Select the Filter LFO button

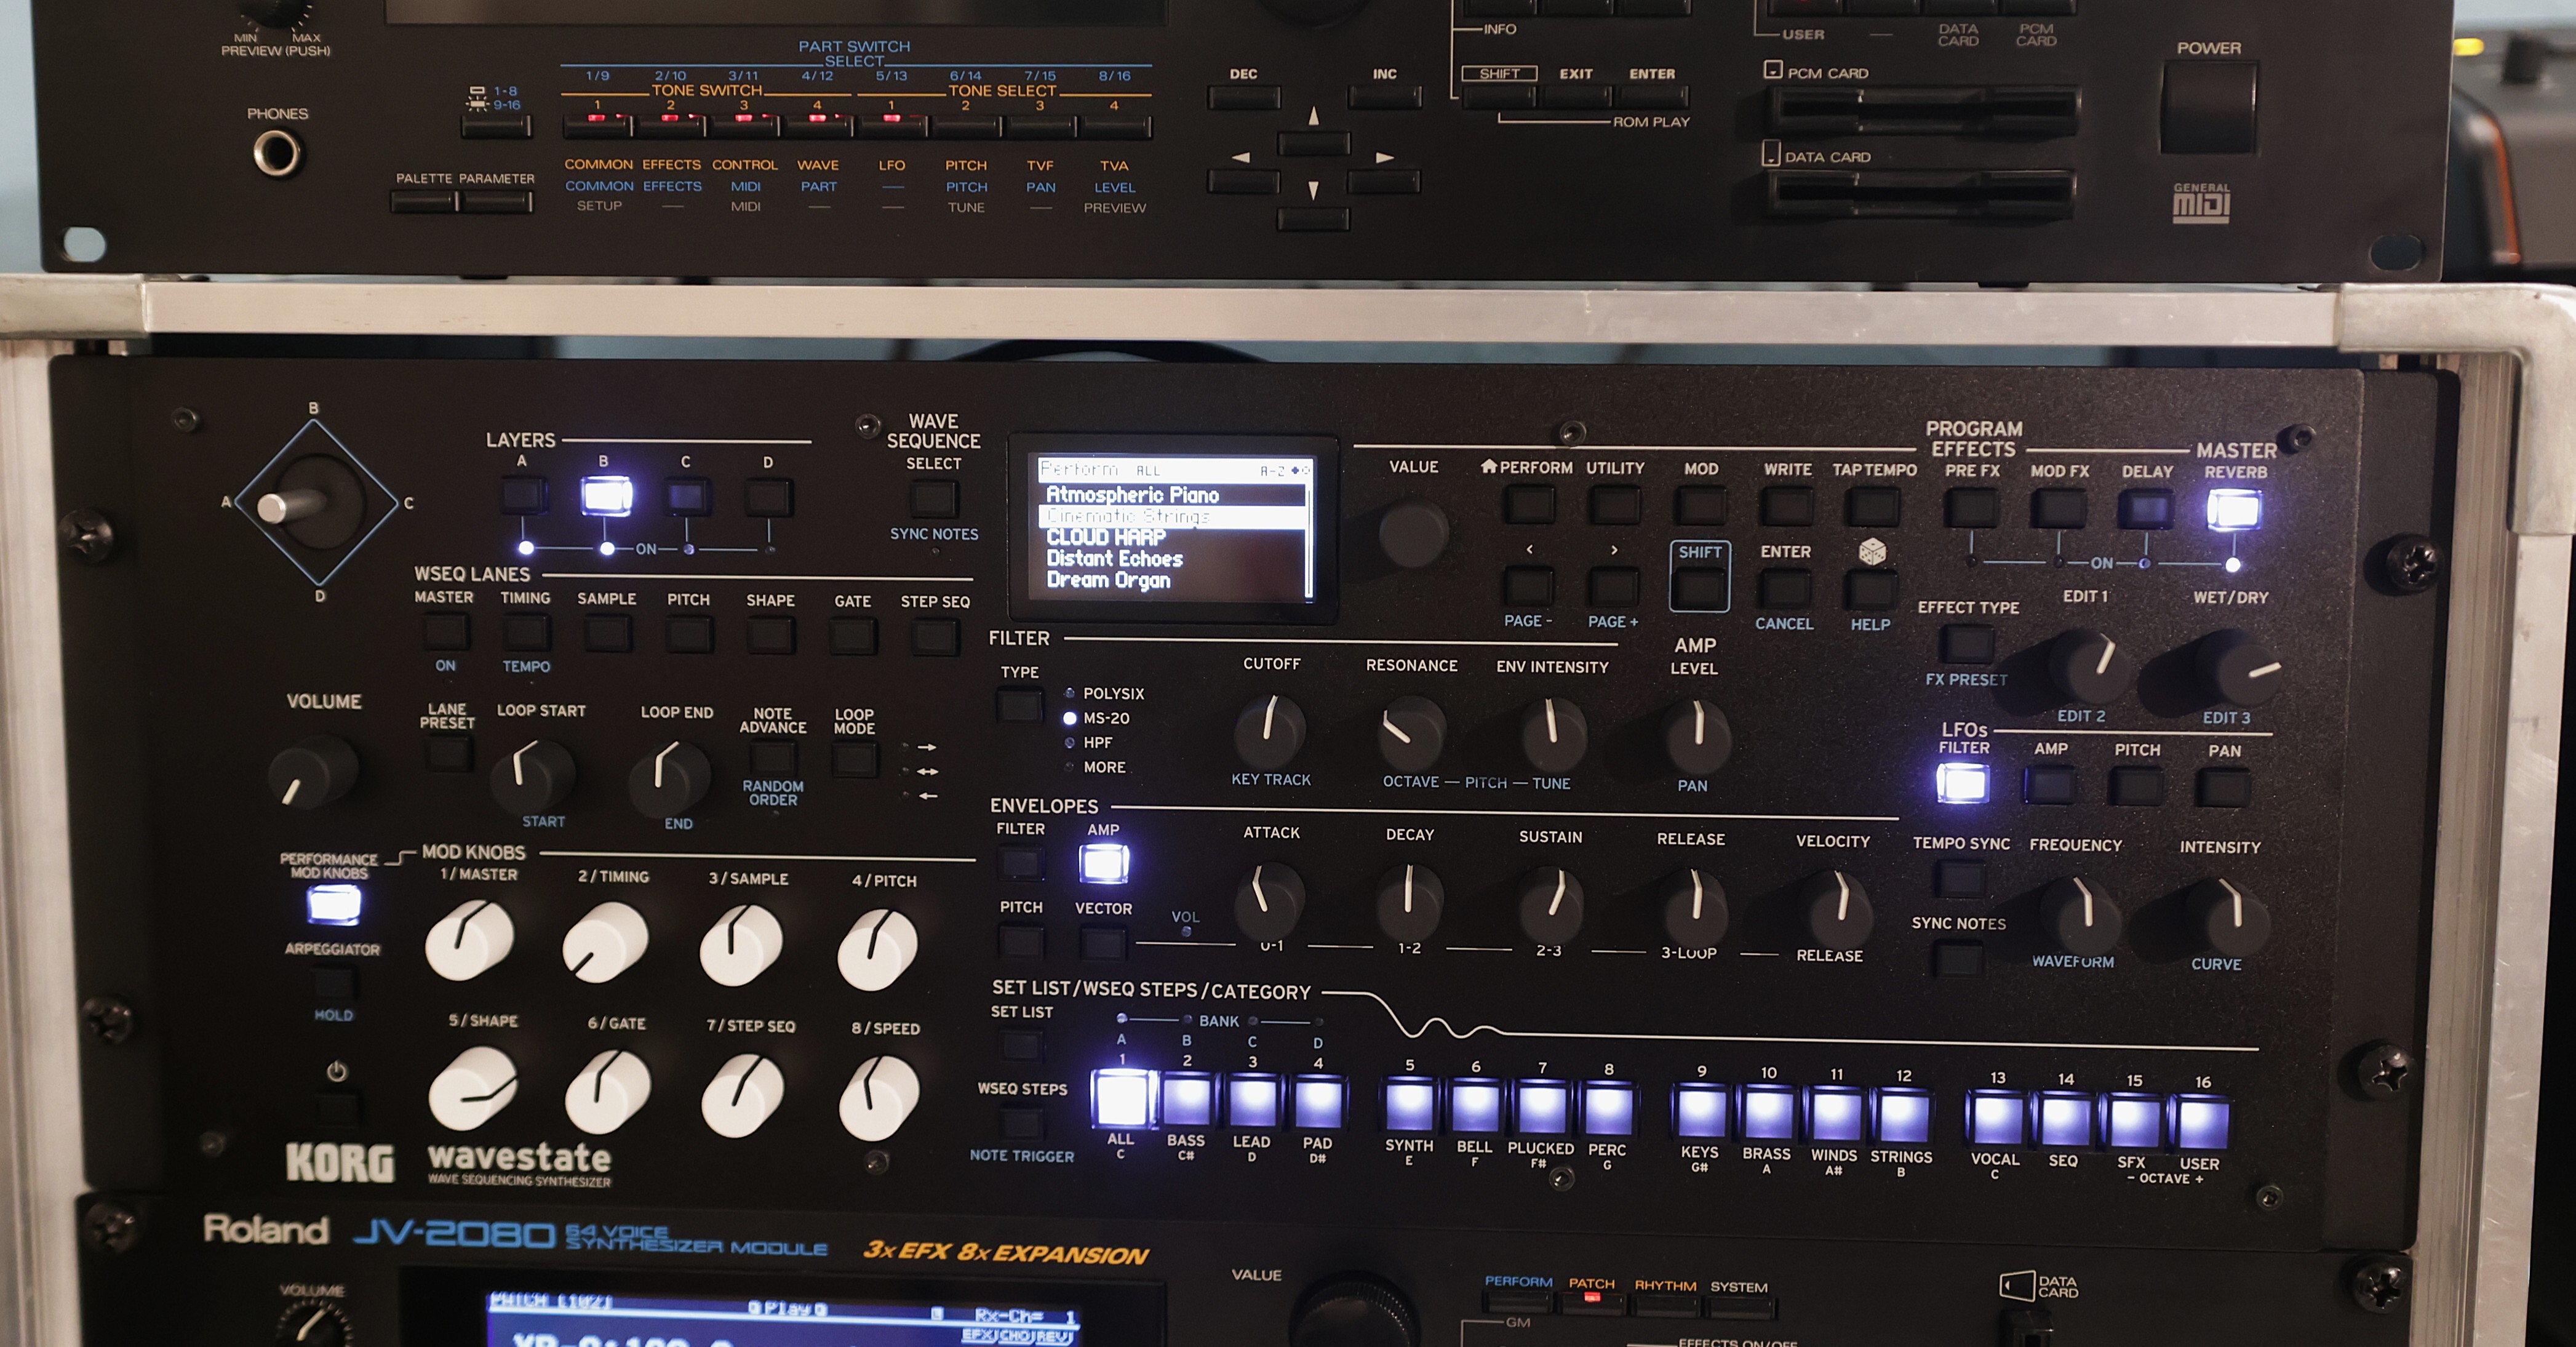pos(1962,783)
